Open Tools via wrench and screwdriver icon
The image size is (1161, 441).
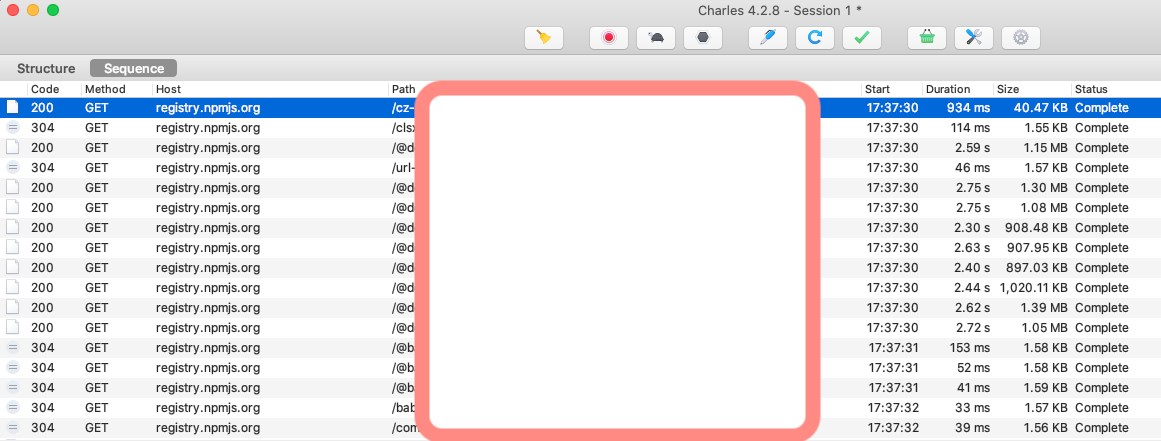[x=974, y=38]
